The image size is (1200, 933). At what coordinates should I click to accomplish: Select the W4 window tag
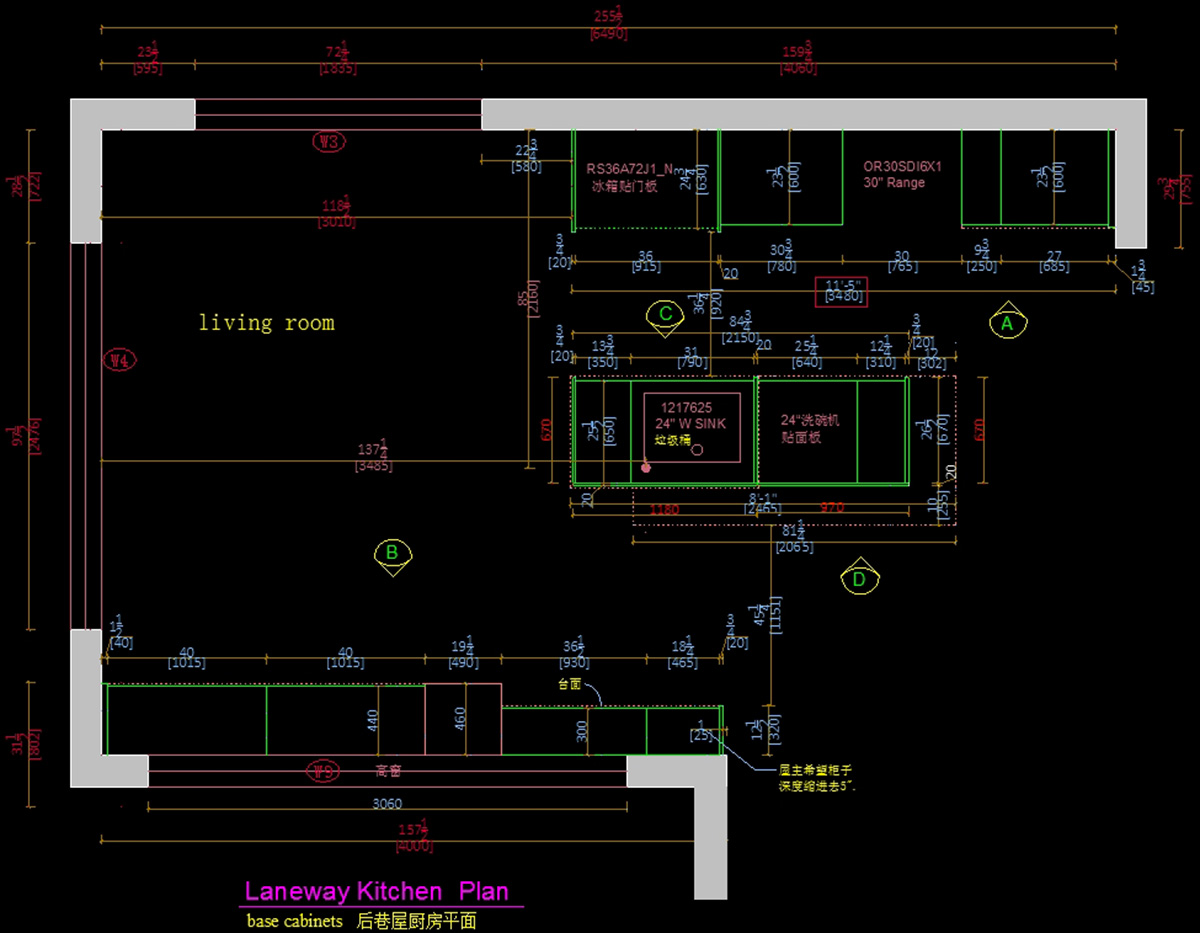coord(119,360)
